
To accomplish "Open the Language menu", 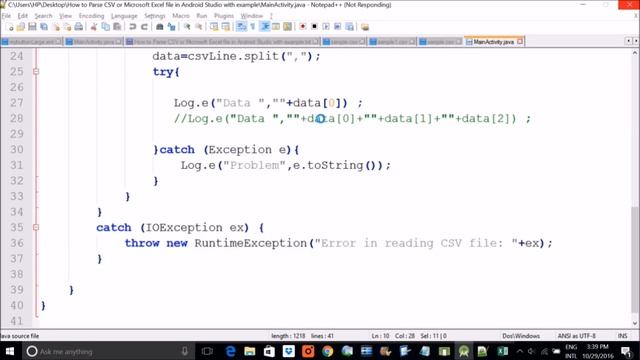I will point(124,16).
